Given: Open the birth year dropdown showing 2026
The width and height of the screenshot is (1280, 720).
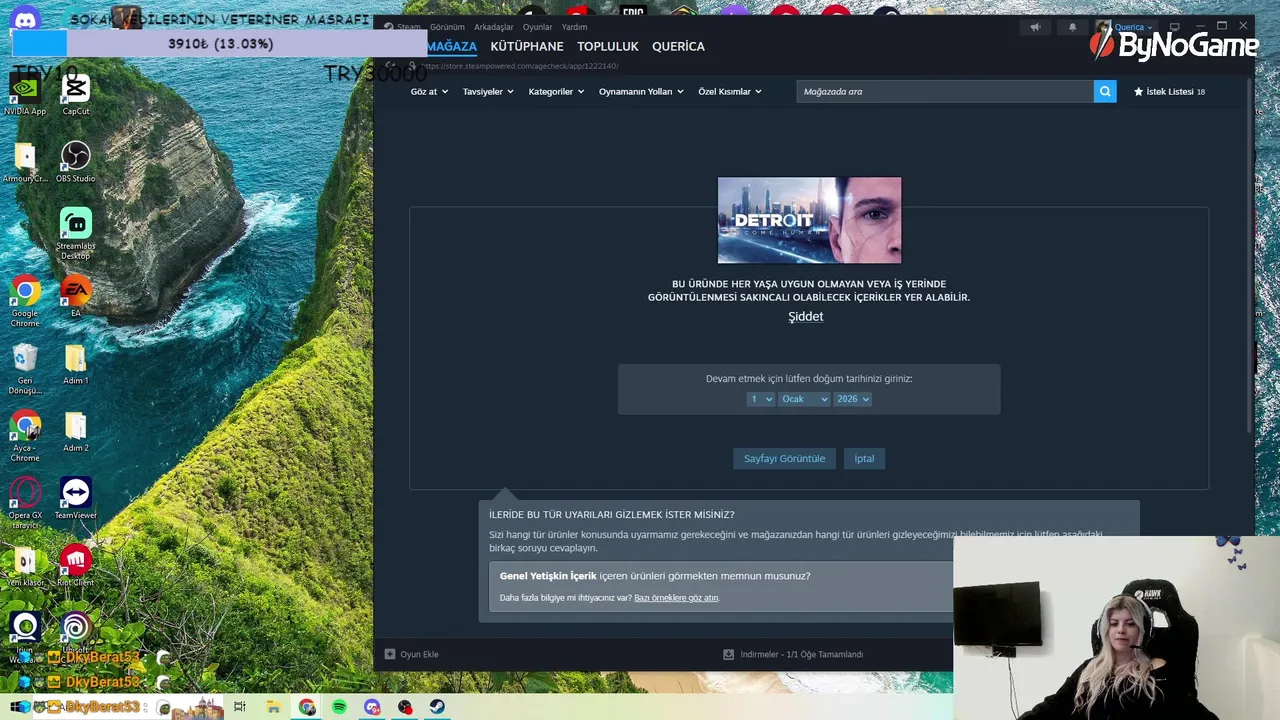Looking at the screenshot, I should [x=853, y=399].
